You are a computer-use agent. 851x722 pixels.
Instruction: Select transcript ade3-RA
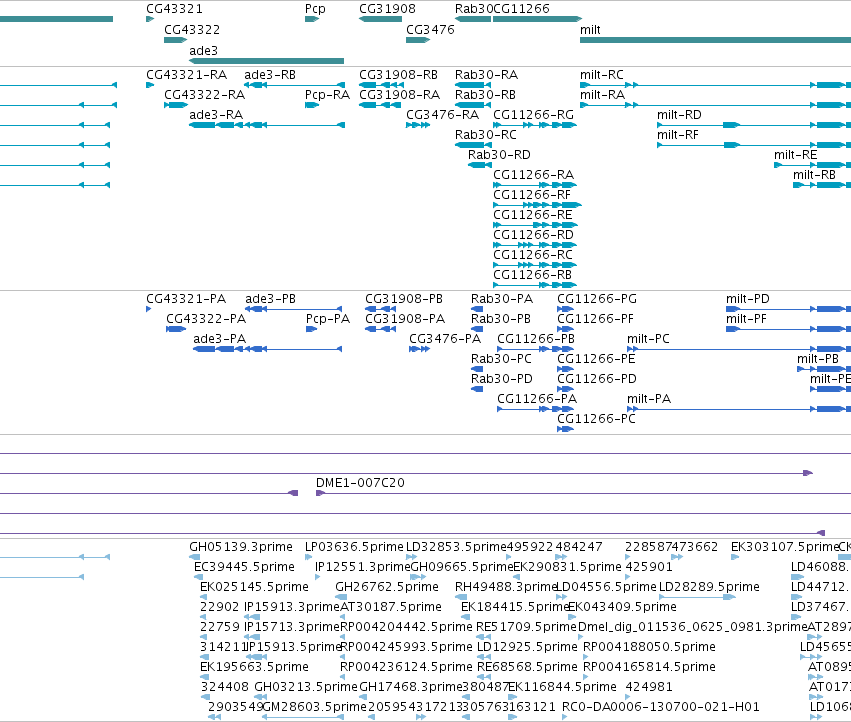click(x=266, y=125)
